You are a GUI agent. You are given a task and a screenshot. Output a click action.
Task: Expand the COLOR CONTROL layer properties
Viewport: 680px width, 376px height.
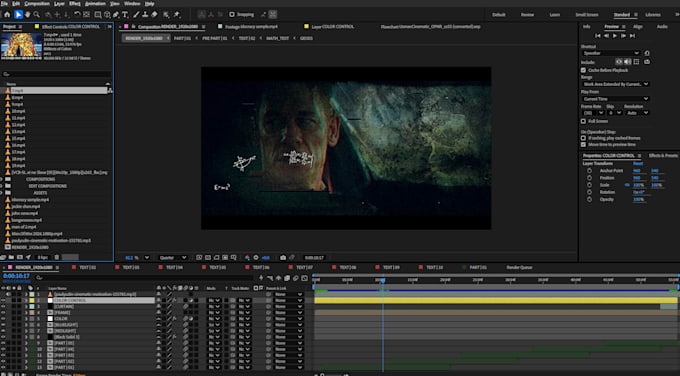click(26, 300)
